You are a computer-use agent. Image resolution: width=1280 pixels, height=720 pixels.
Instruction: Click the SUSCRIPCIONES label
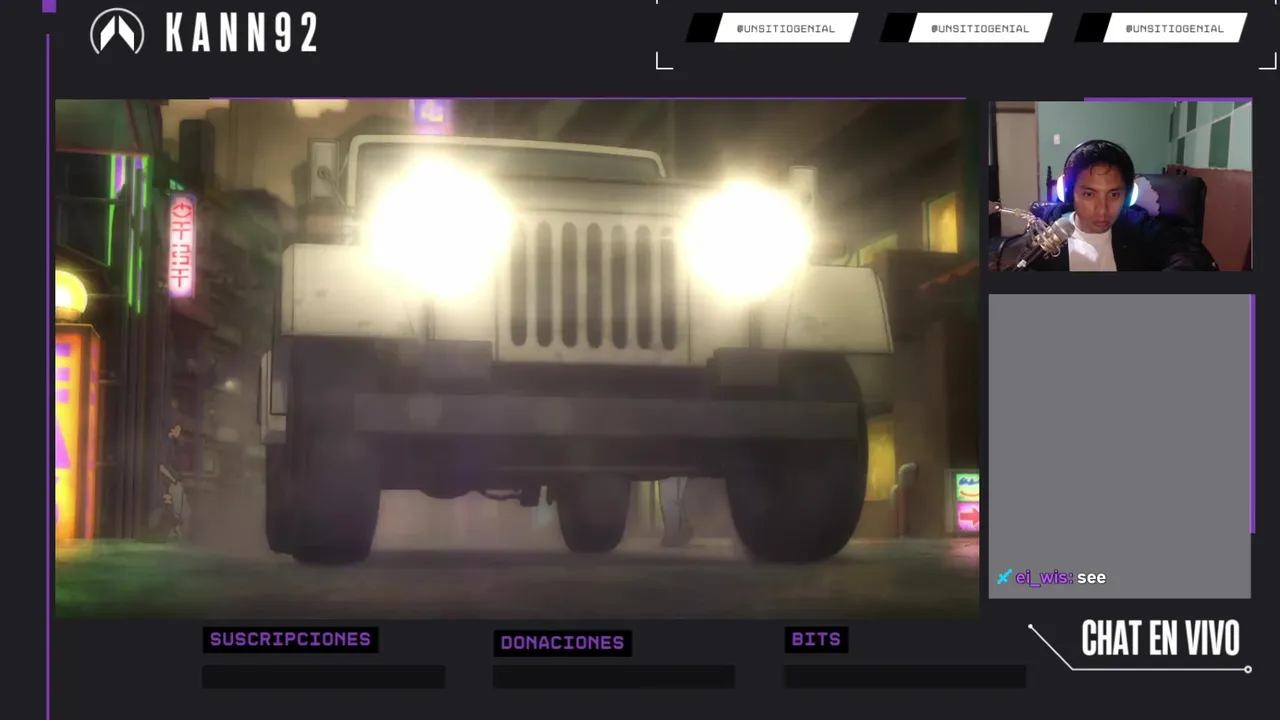[x=290, y=640]
